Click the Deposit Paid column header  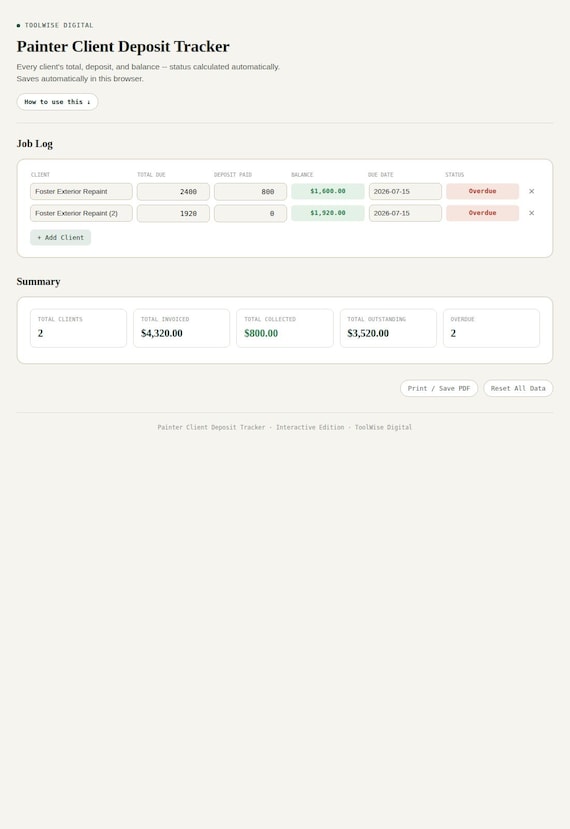[x=233, y=174]
